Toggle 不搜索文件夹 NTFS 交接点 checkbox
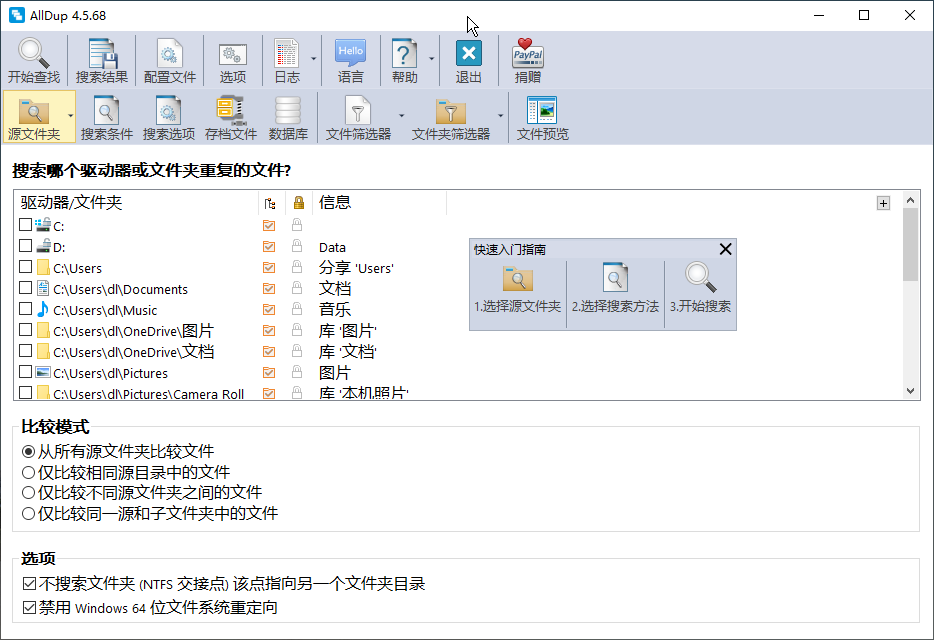The image size is (934, 640). [x=29, y=583]
